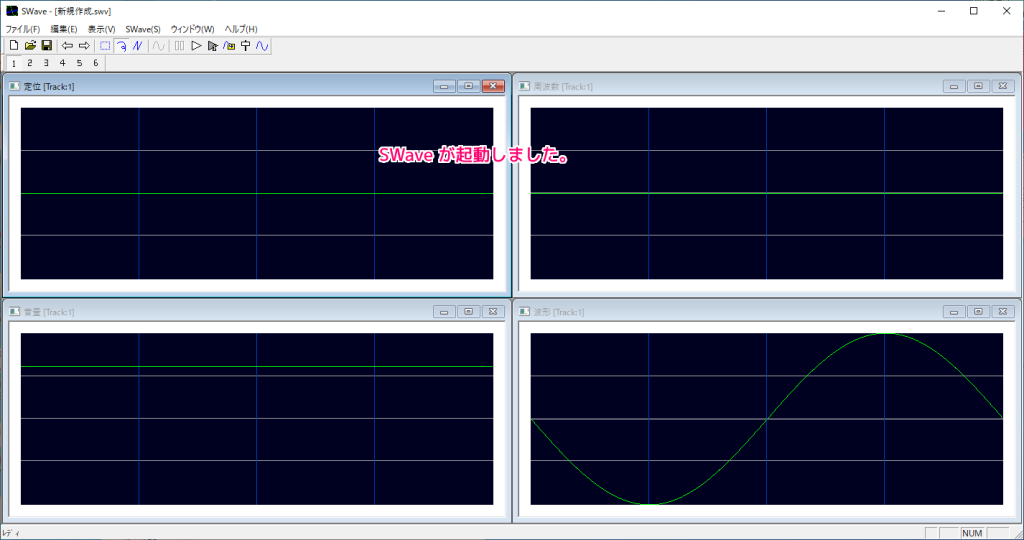Image resolution: width=1024 pixels, height=540 pixels.
Task: Switch to track 5 tab
Action: click(x=79, y=63)
